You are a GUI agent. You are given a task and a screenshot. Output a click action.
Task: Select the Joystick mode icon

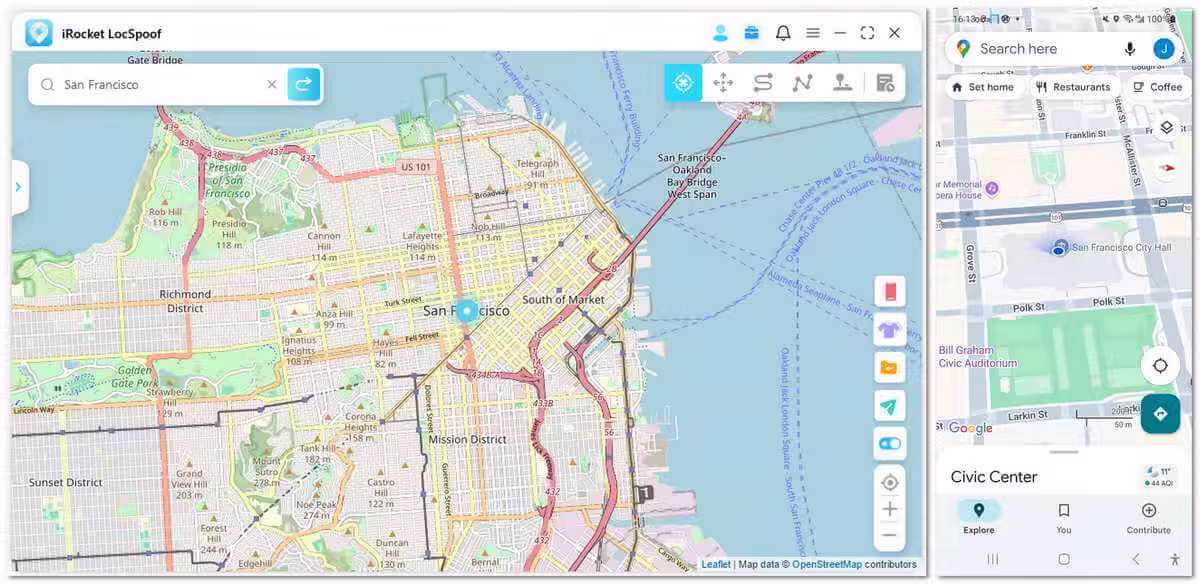tap(842, 83)
